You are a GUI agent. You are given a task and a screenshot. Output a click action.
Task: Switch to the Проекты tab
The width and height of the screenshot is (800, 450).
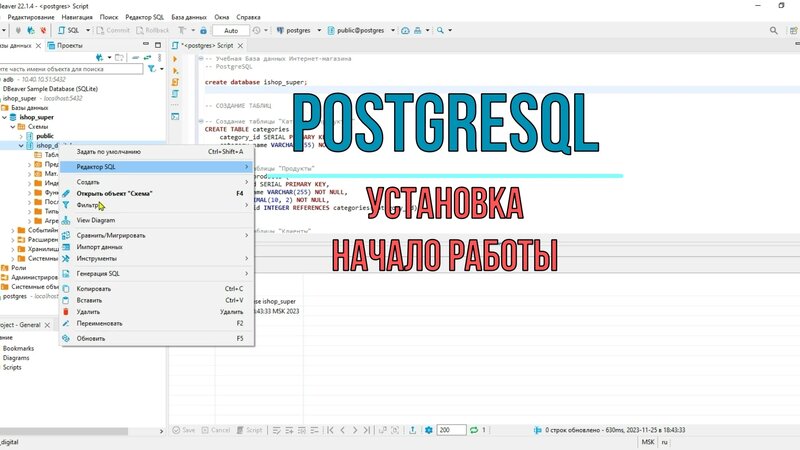click(65, 45)
